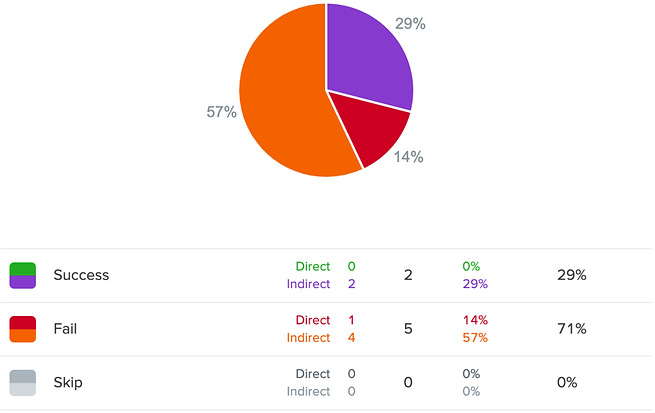Click the Skip gray color swatch

[x=23, y=383]
